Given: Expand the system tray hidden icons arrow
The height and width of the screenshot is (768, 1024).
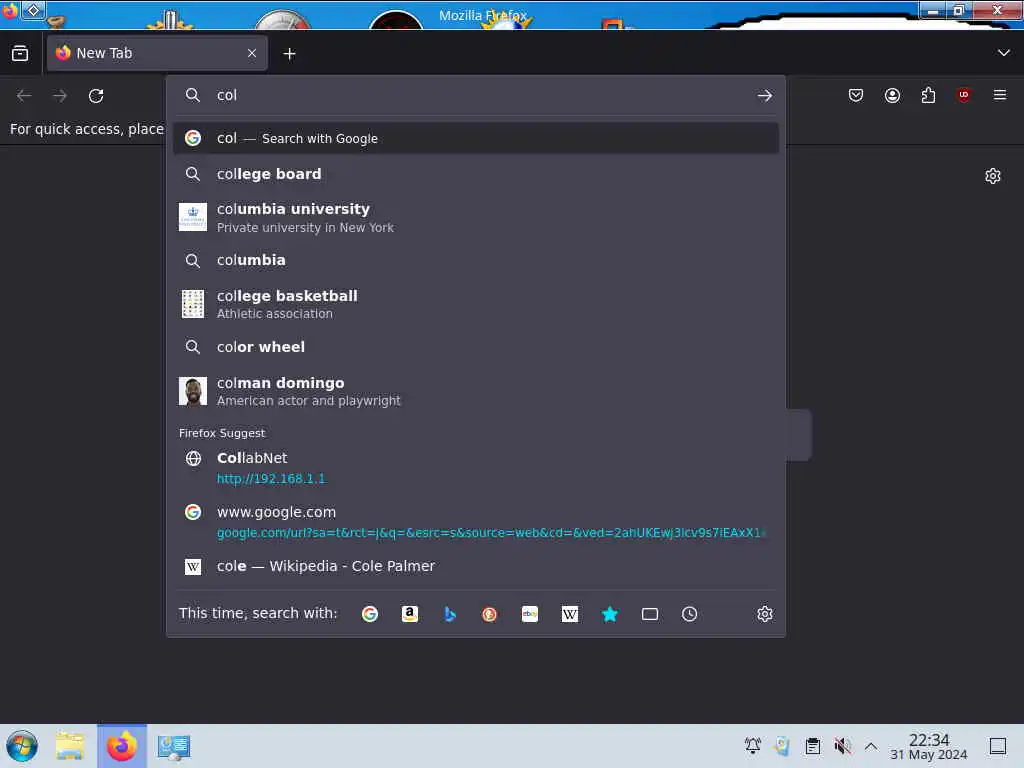Looking at the screenshot, I should click(871, 746).
